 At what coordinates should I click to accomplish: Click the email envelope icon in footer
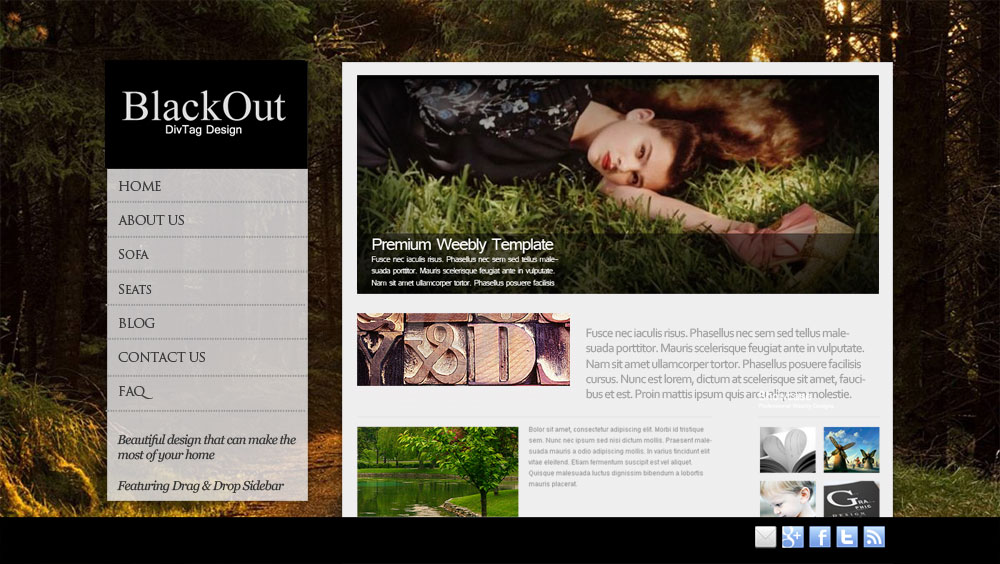pos(765,537)
